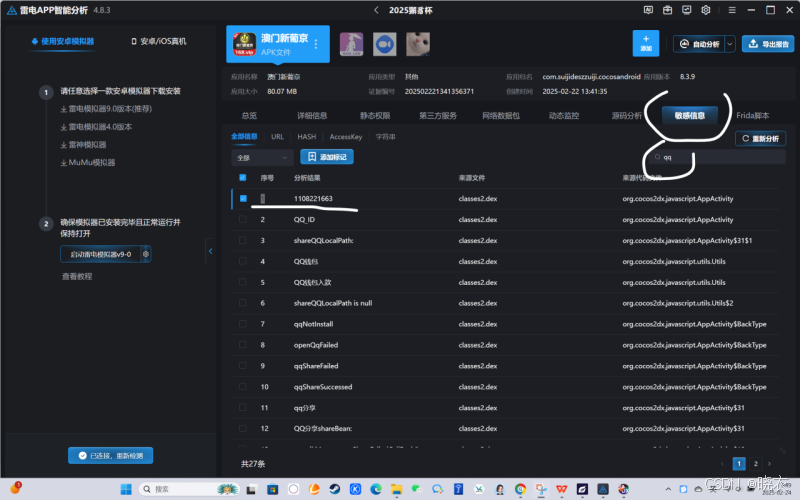Click shareQQLocalPath is null result text
Viewport: 801px width, 500px height.
click(333, 303)
